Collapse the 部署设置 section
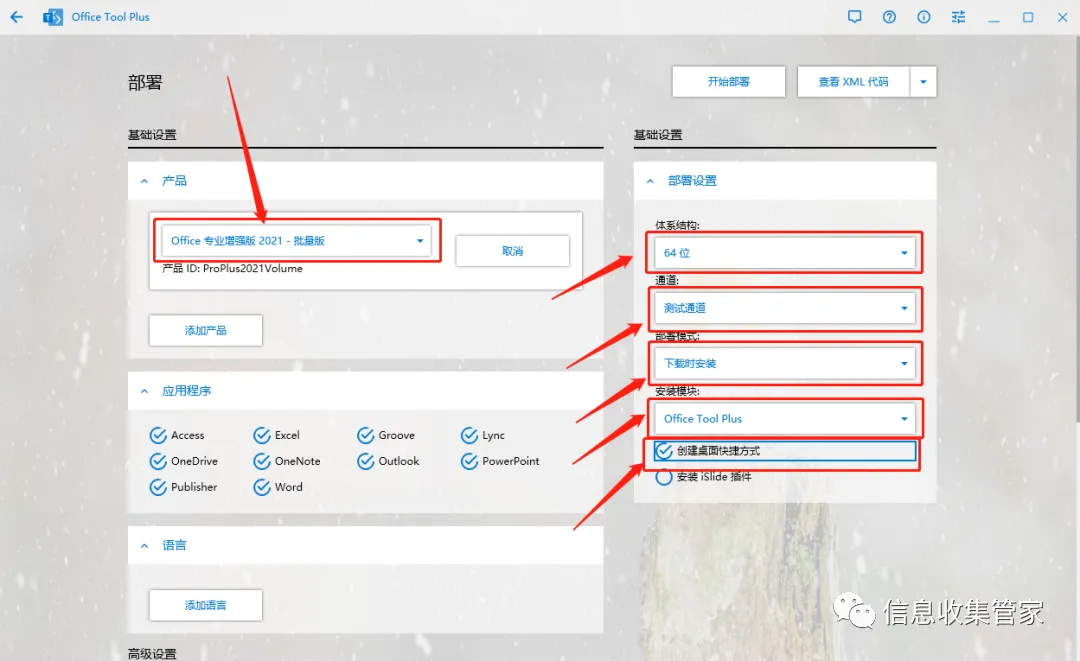 650,181
